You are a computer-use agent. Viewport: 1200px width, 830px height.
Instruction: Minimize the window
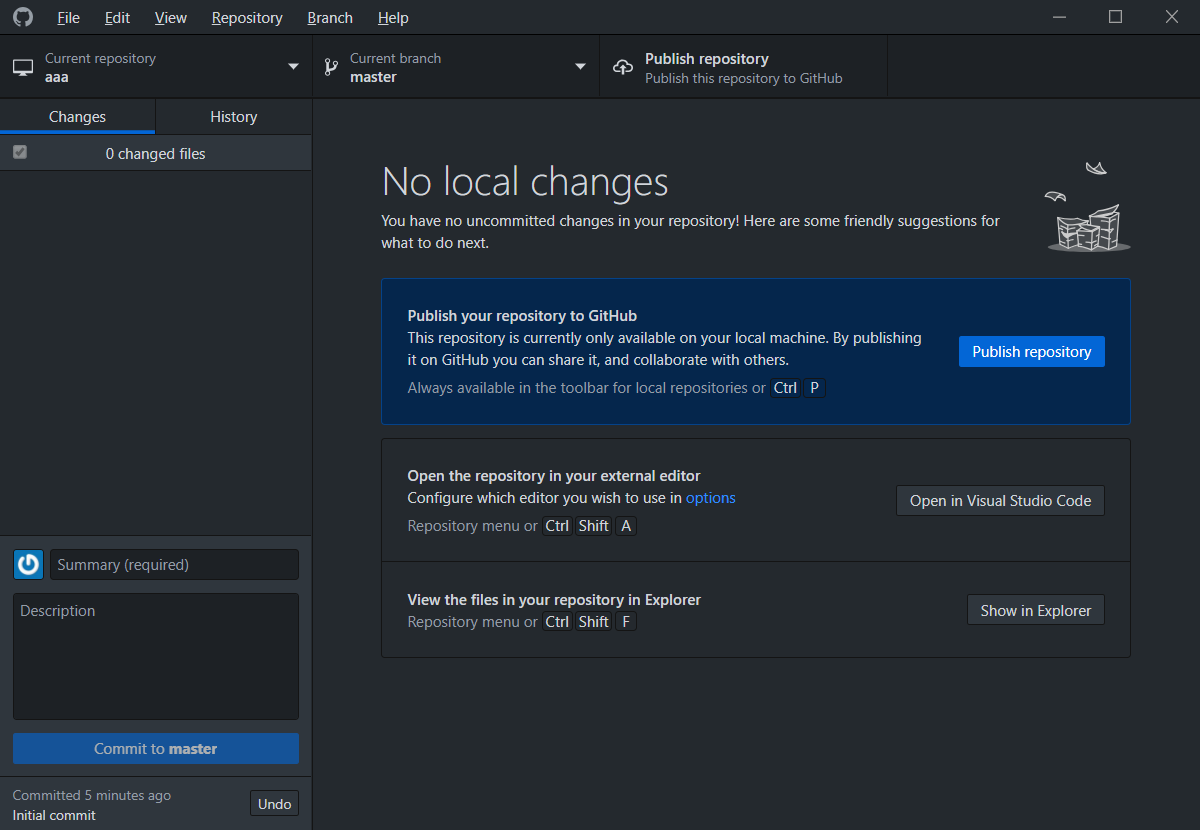[x=1059, y=17]
